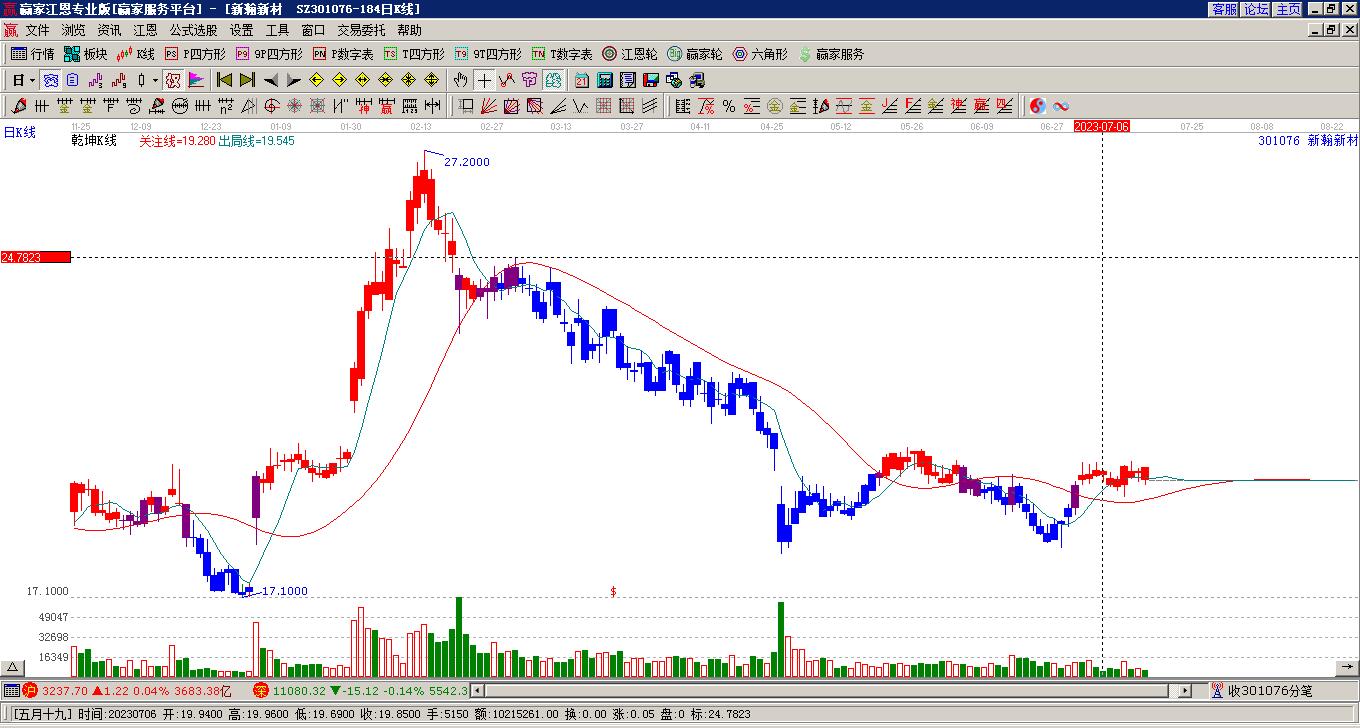
Task: Launch the 赢家轮 wheel tool
Action: [695, 54]
